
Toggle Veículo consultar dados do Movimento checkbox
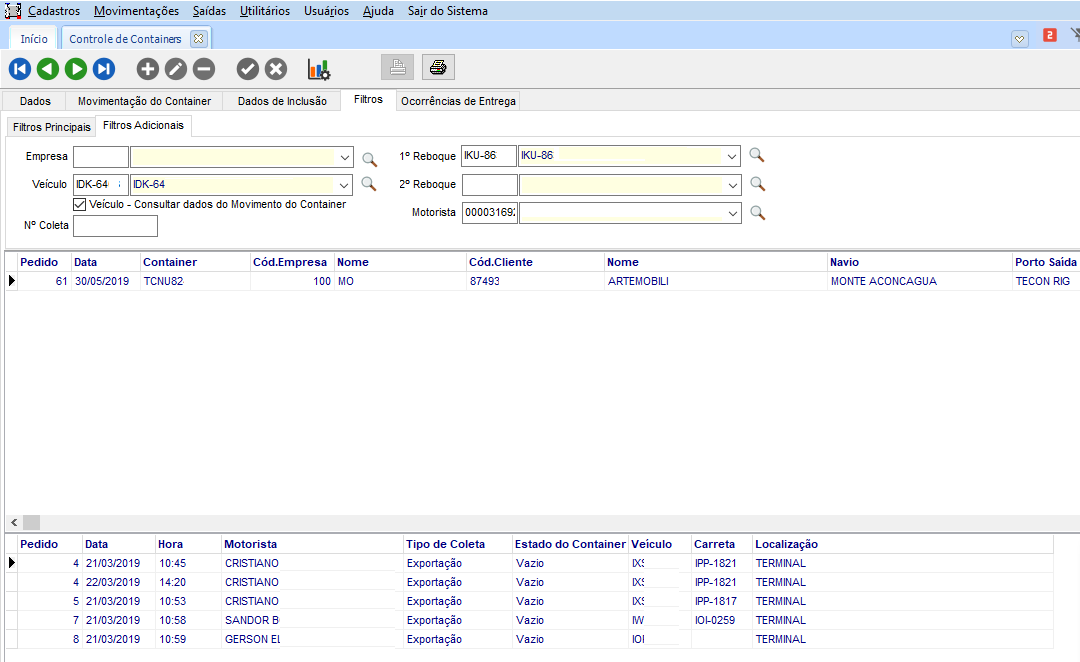(80, 204)
